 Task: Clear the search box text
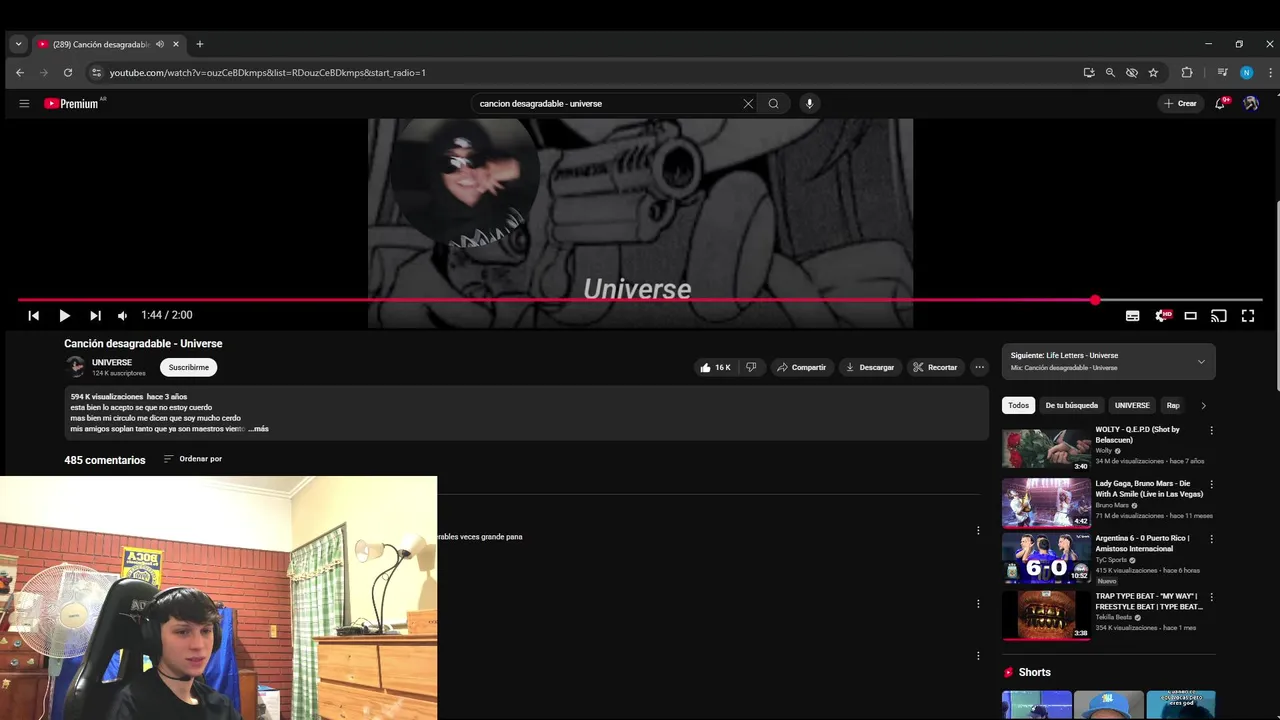click(x=748, y=103)
